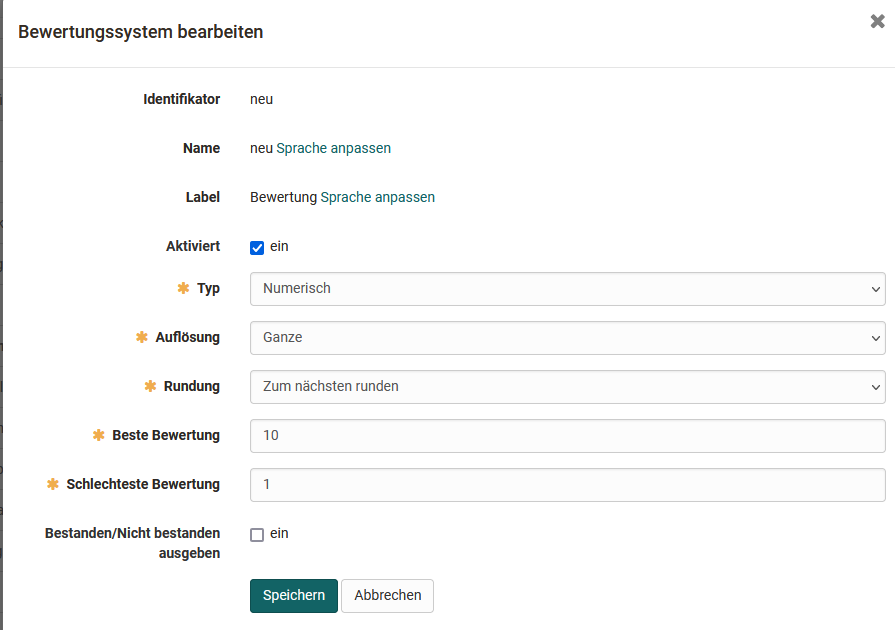
Task: Click the asterisk icon beside Schlechteste Bewertung
Action: (51, 484)
